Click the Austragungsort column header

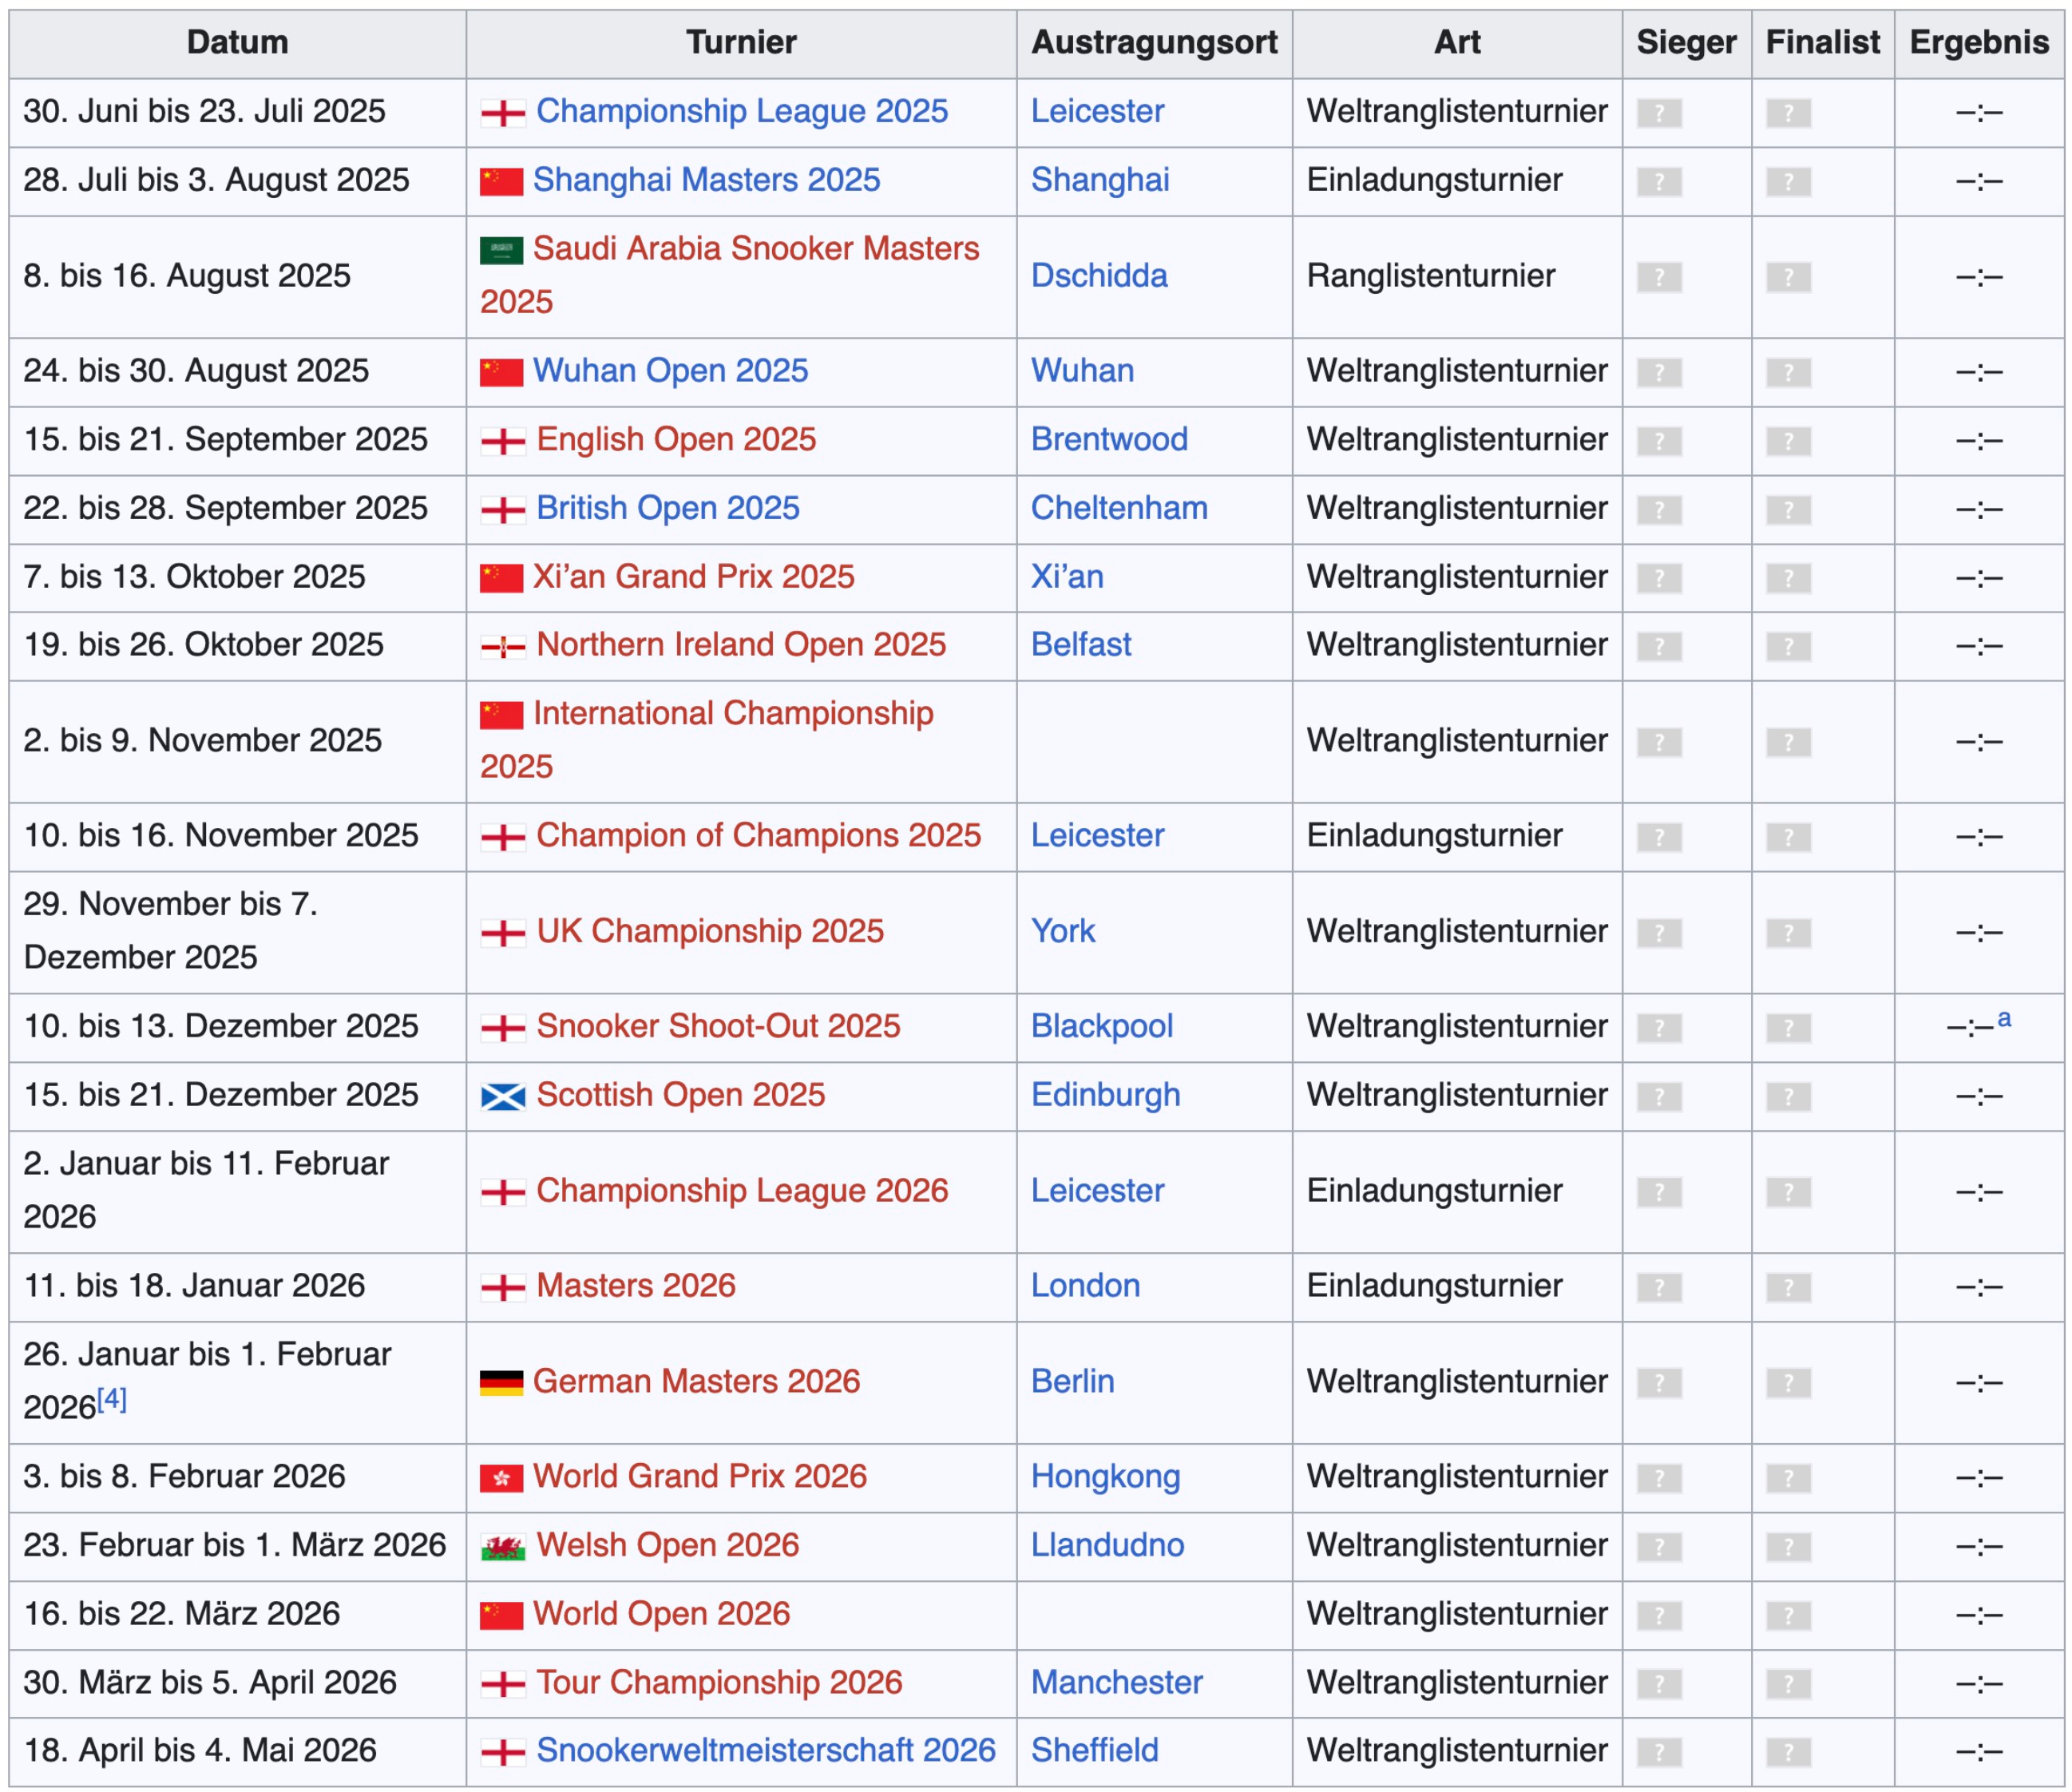1154,43
